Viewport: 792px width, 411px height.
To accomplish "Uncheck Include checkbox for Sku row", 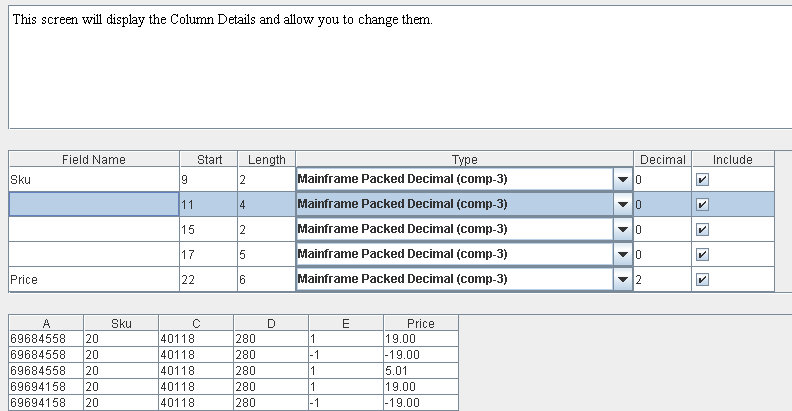I will [701, 180].
